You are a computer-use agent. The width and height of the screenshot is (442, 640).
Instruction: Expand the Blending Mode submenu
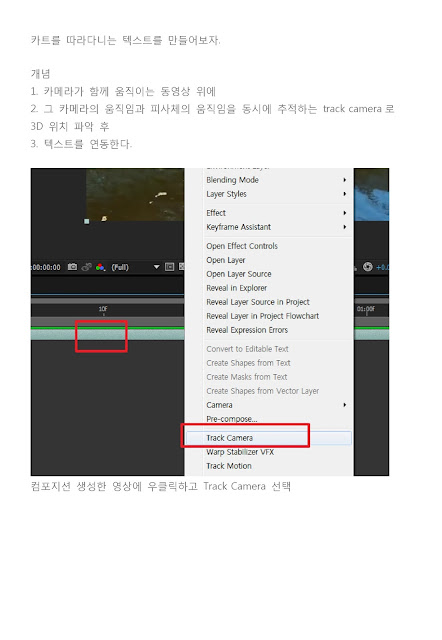(x=276, y=180)
